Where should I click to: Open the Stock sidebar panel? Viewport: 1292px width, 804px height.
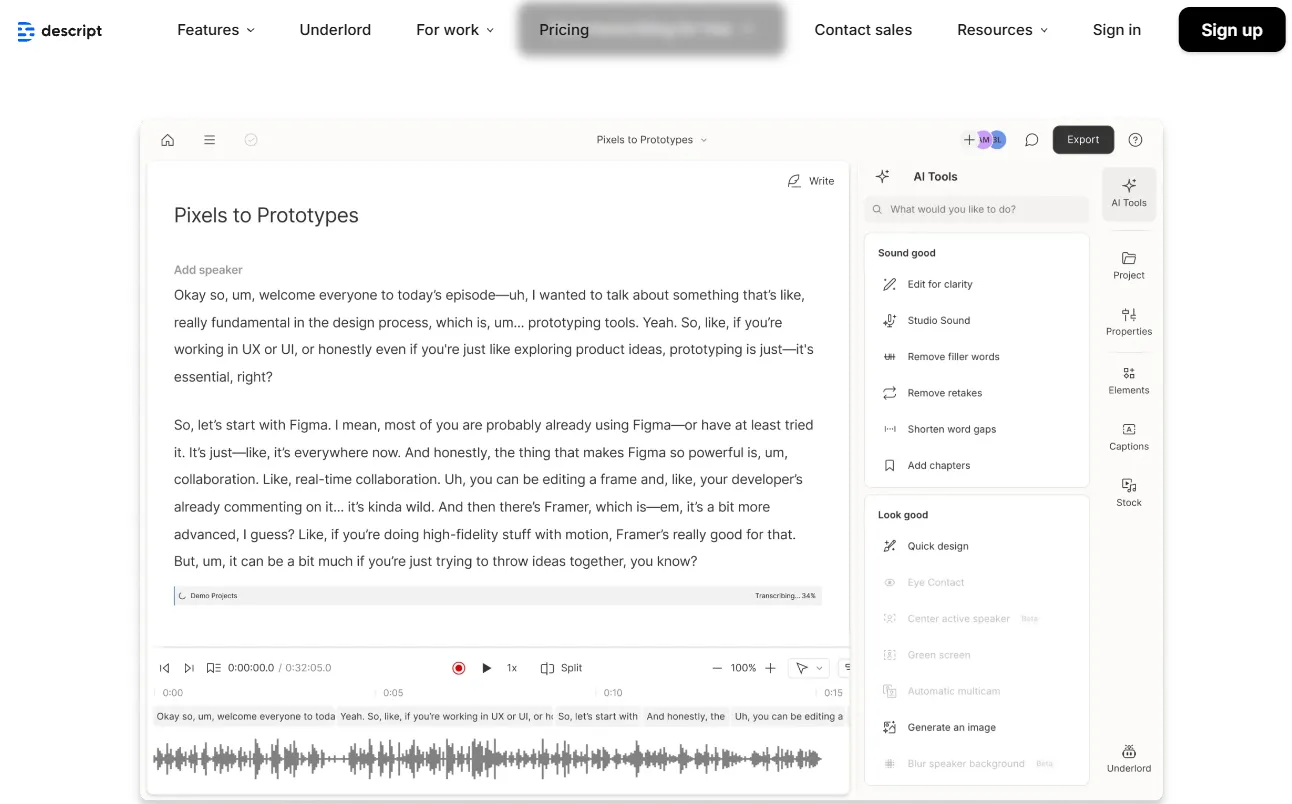(x=1129, y=492)
